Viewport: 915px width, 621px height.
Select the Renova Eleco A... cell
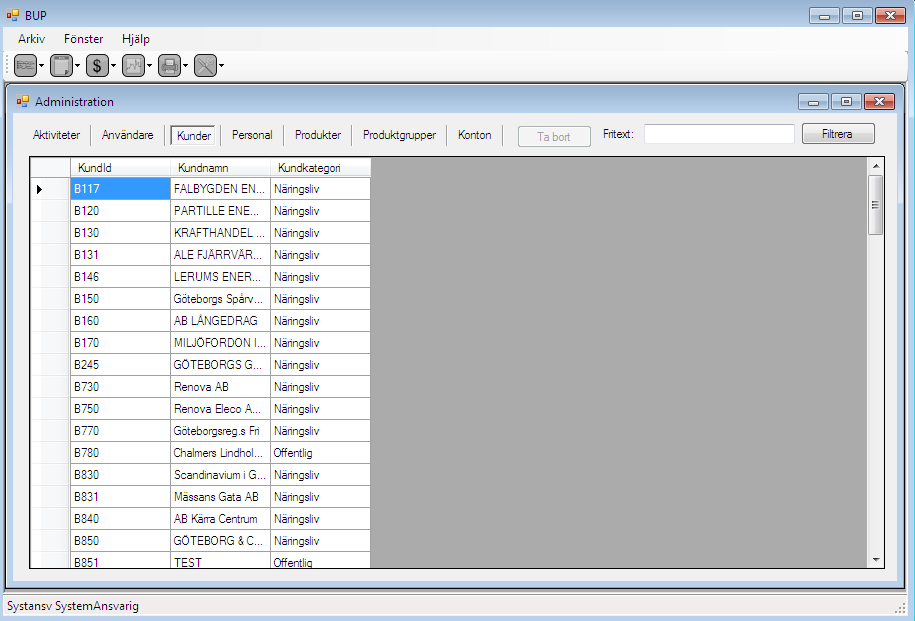click(x=220, y=409)
